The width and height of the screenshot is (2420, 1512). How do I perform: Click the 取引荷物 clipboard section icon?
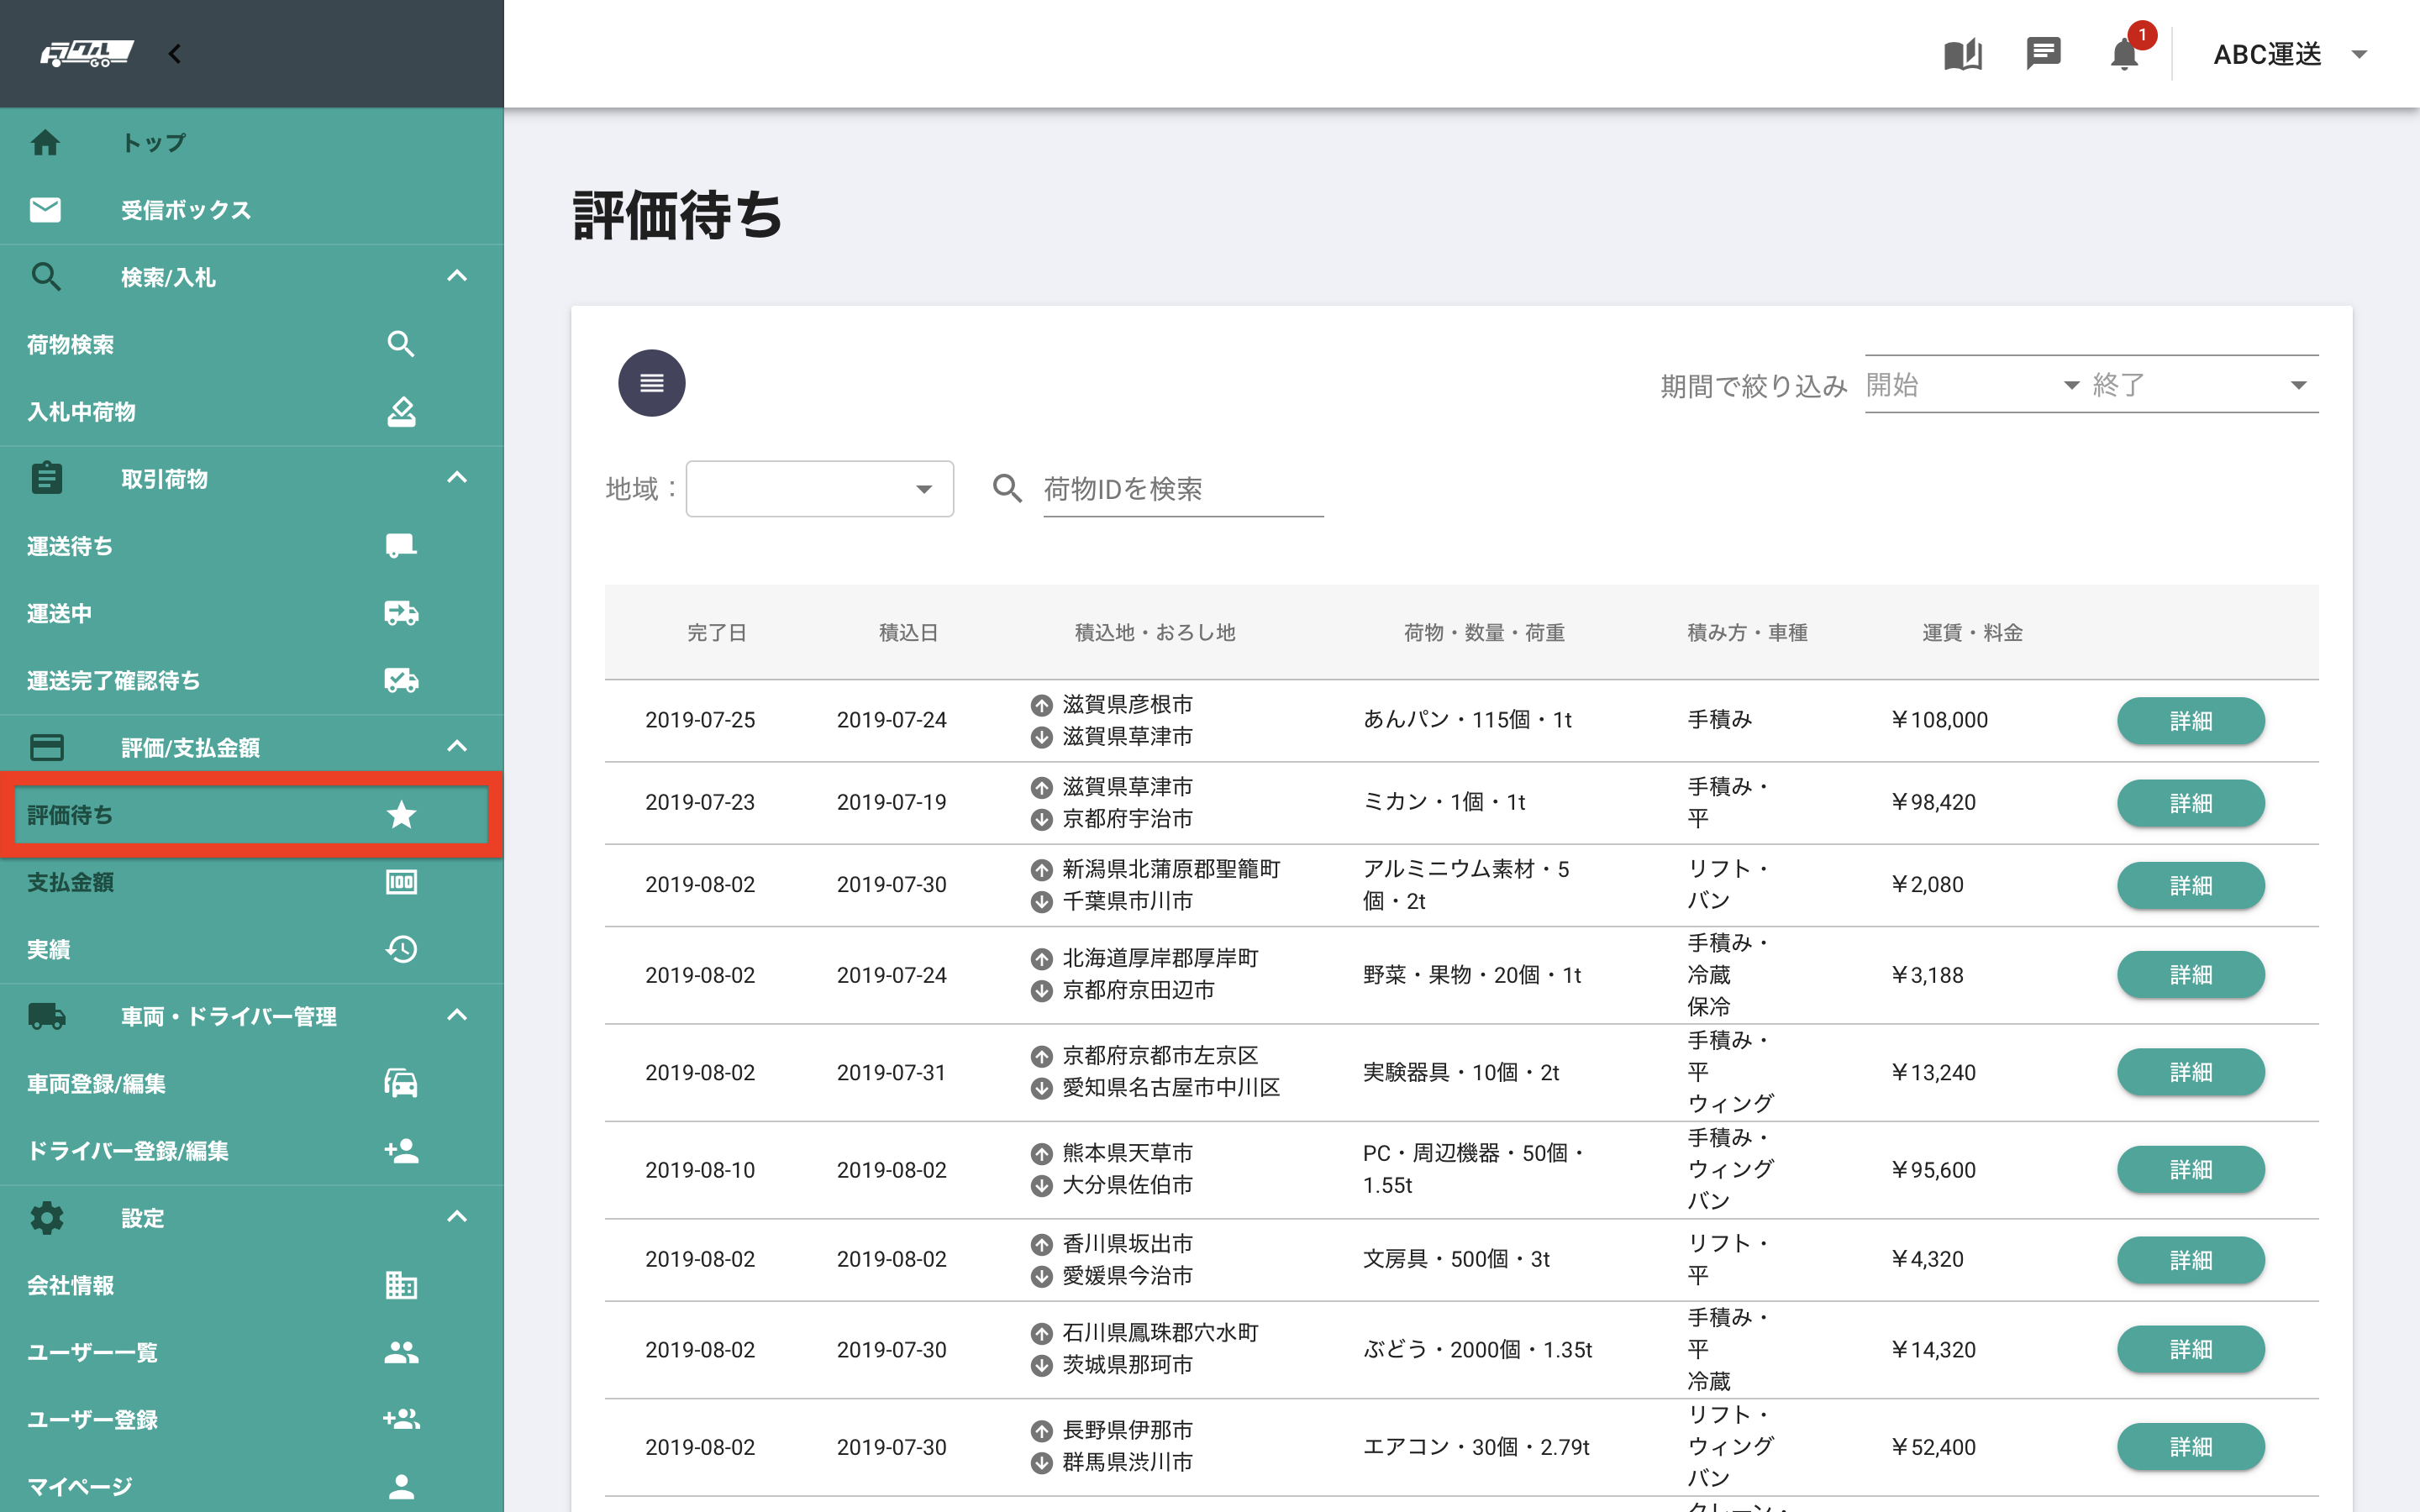point(46,478)
